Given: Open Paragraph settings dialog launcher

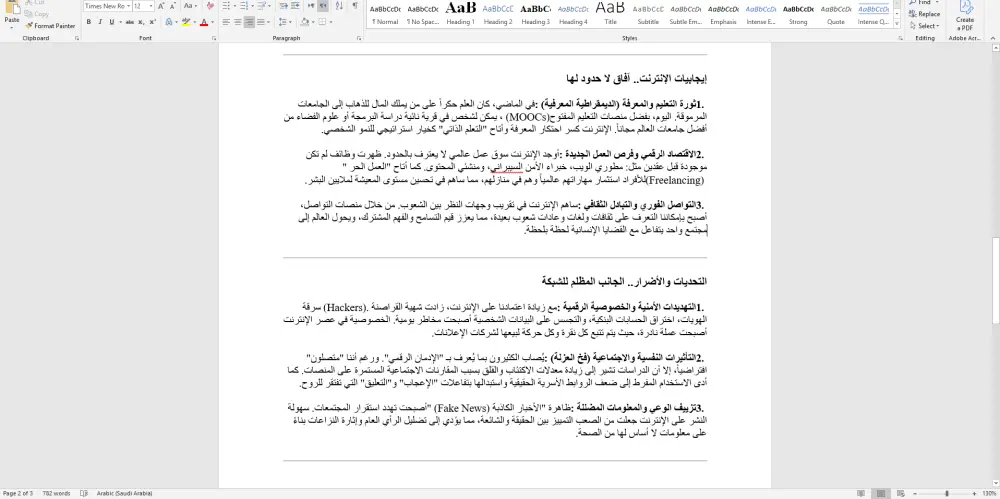Looking at the screenshot, I should 359,38.
